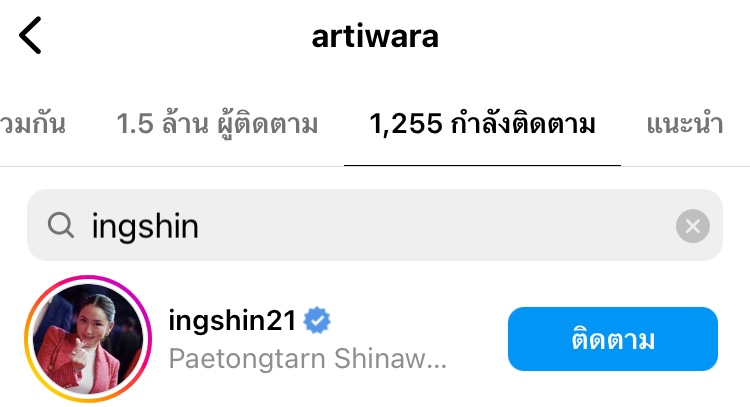Tap the underline below กำลังติดตาม tab
The width and height of the screenshot is (750, 407).
tap(482, 165)
